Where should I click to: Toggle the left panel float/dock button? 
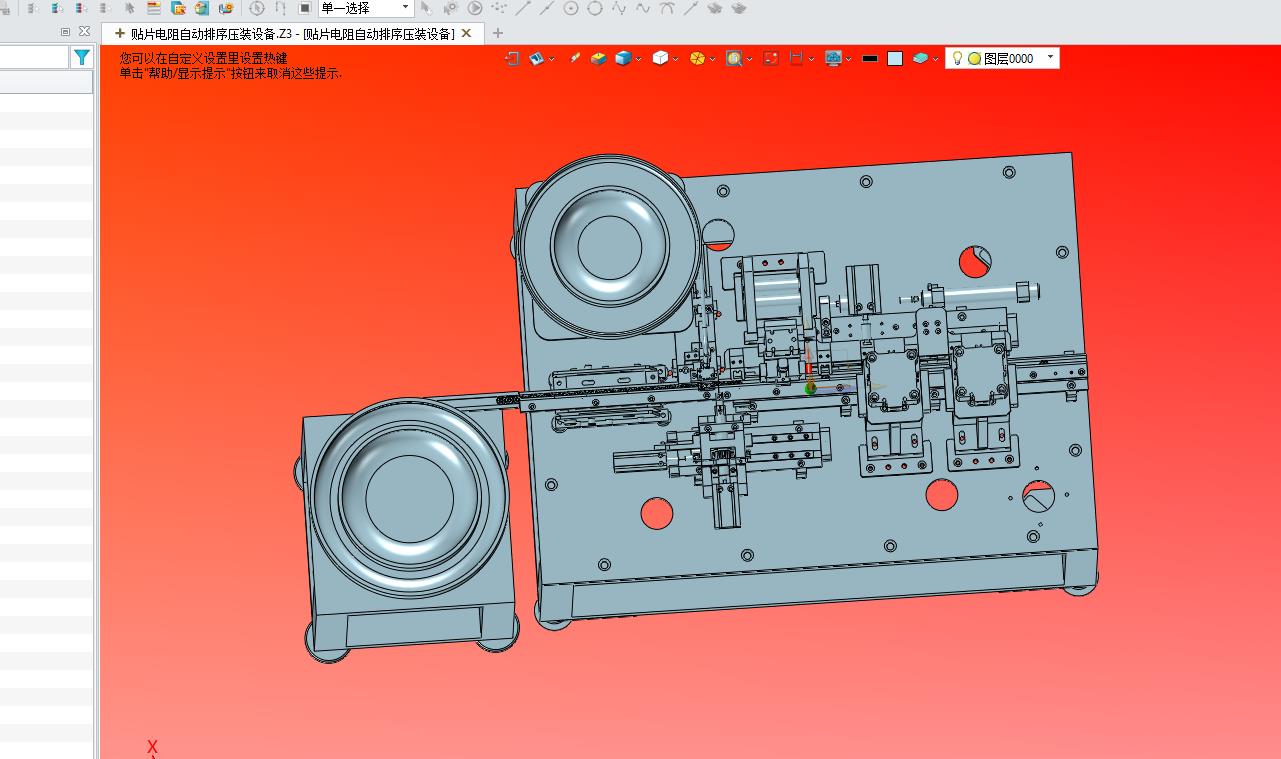click(66, 32)
